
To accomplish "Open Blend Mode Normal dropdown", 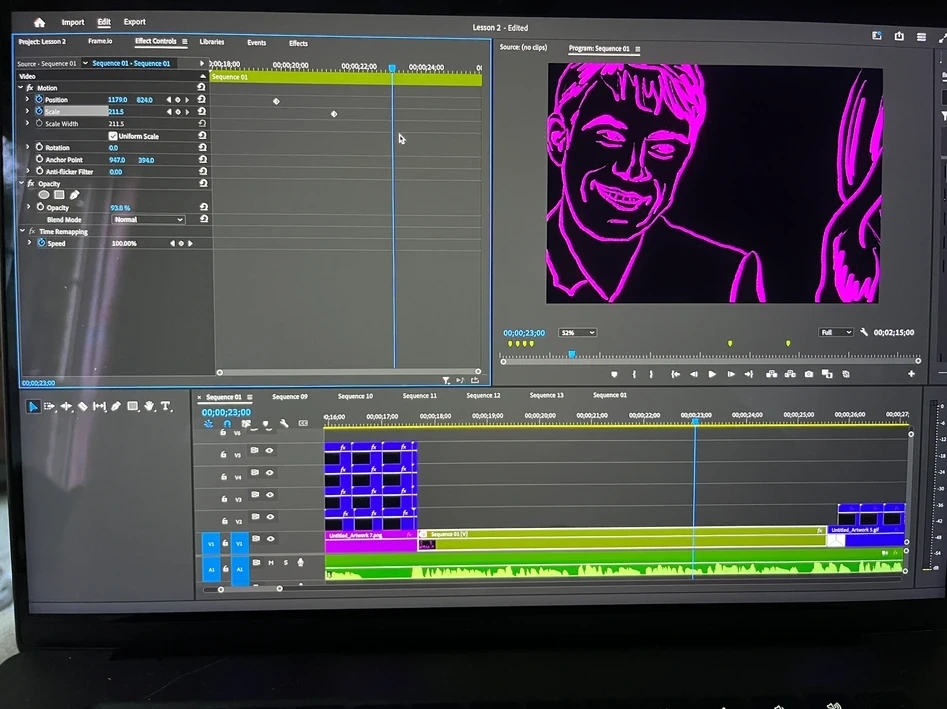I will click(x=148, y=219).
